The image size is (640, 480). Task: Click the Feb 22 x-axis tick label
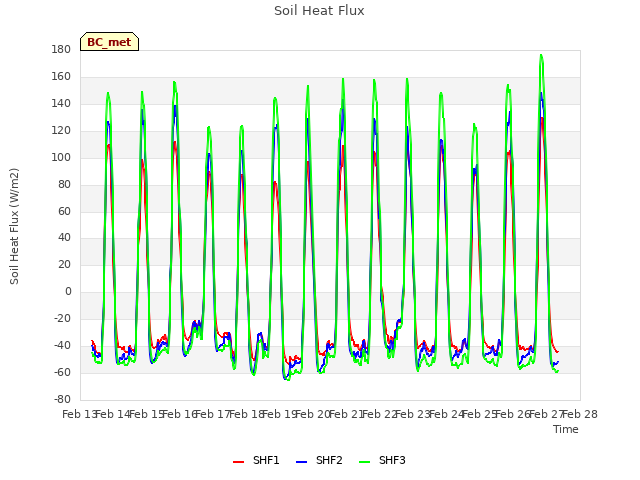click(380, 414)
